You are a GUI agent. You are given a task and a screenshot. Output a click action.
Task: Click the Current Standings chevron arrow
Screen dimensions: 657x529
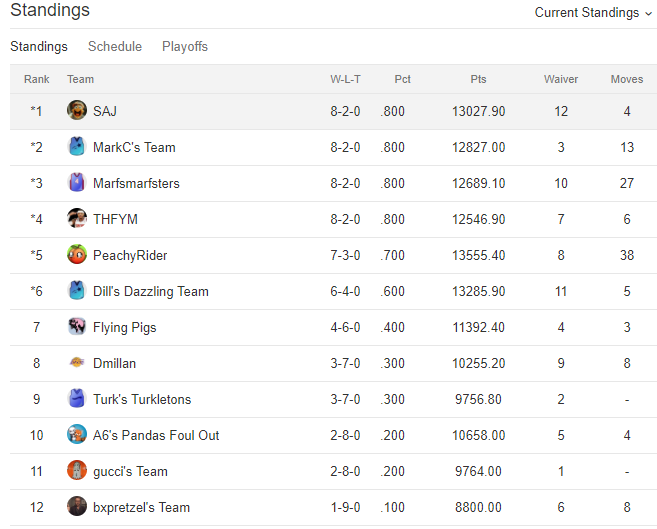tap(648, 14)
